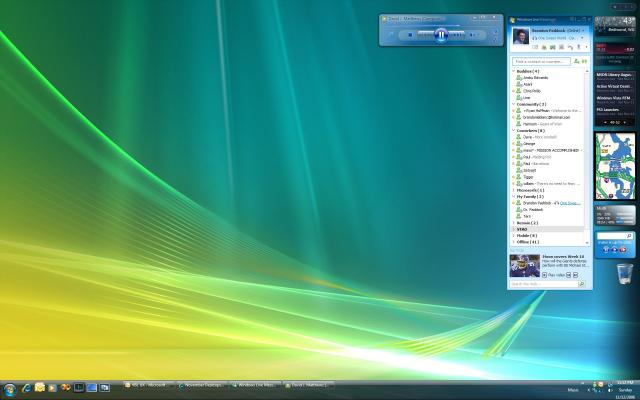Open the Week 10 news headline
640x400 pixels.
tap(561, 256)
